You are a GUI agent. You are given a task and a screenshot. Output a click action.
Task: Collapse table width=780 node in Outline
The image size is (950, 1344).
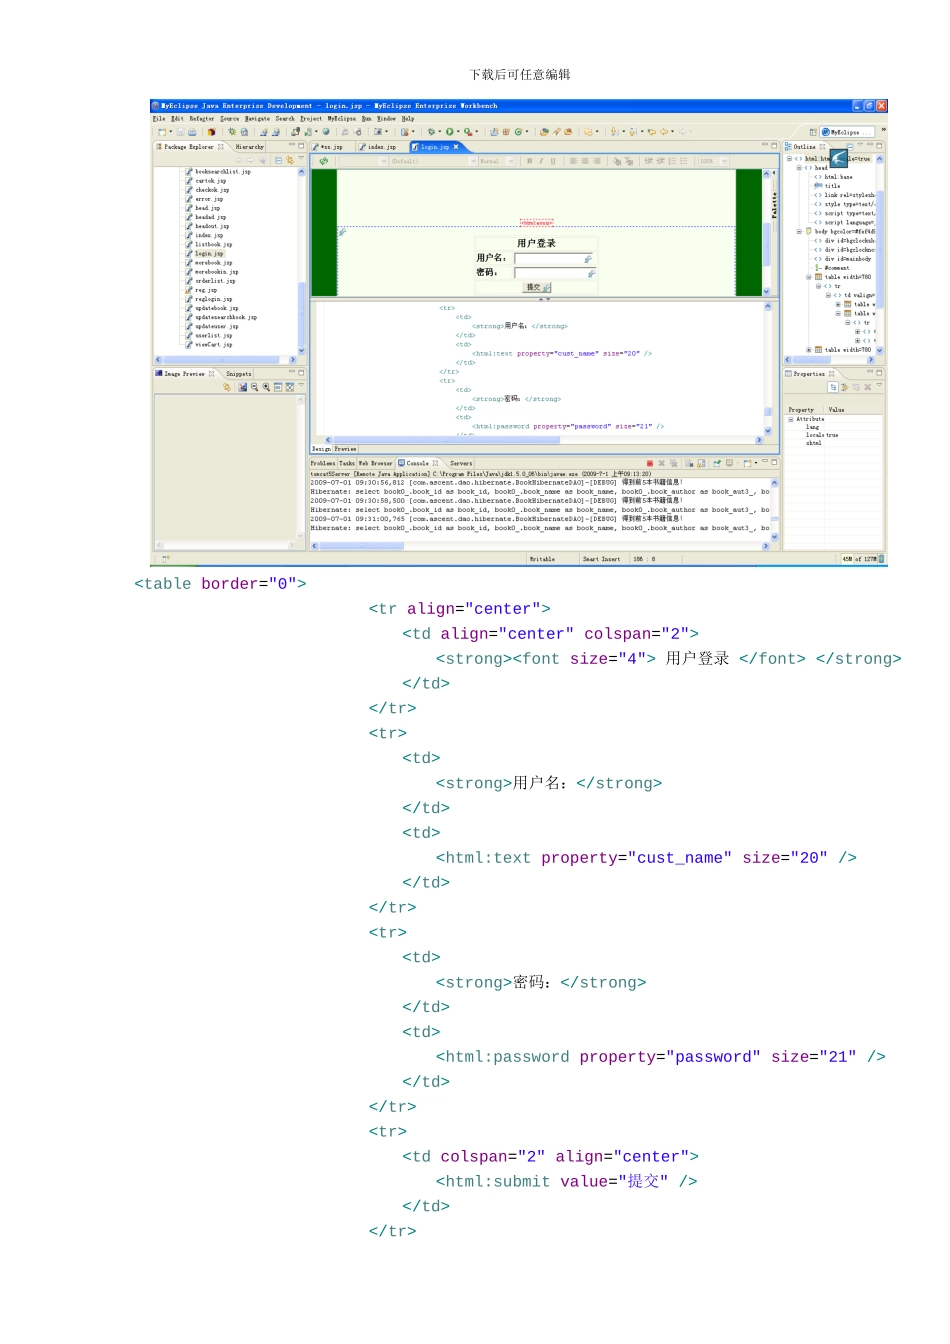[x=809, y=277]
